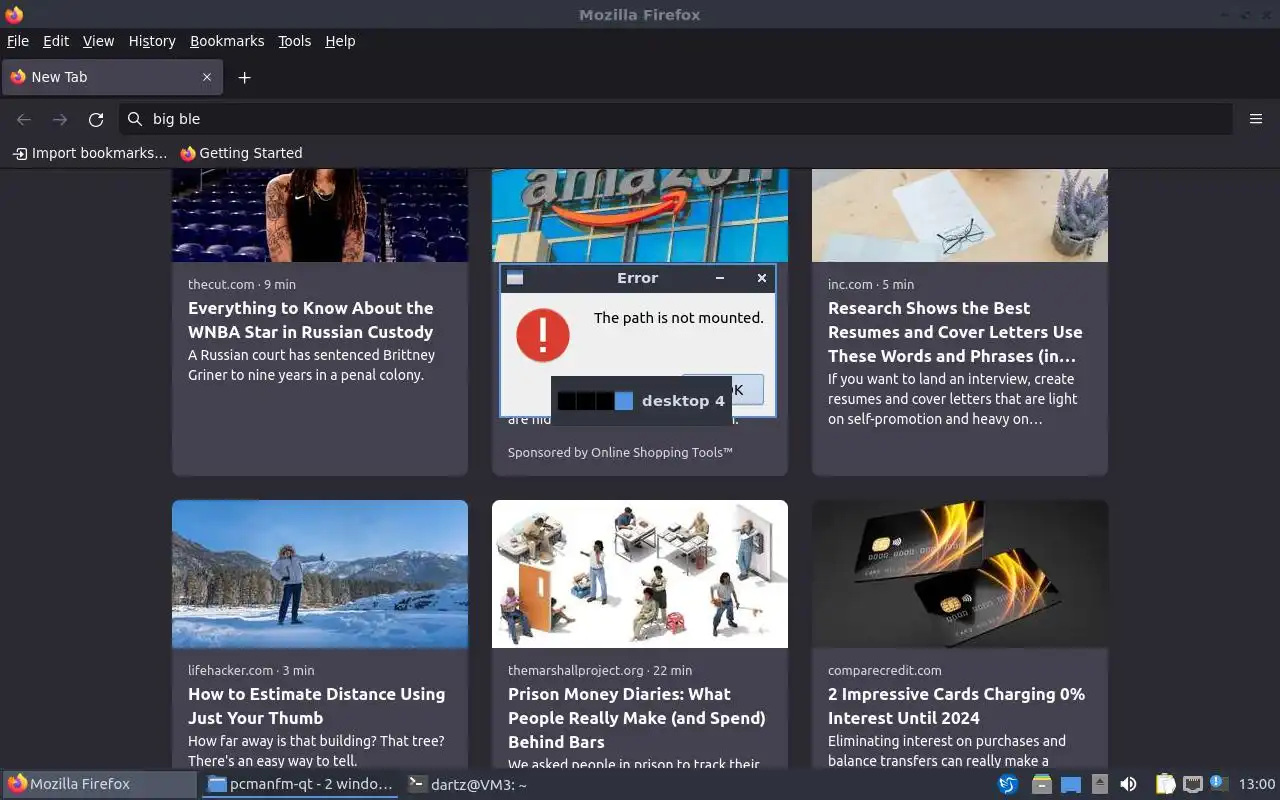This screenshot has height=800, width=1280.
Task: Click the search magnifier icon in address bar
Action: click(135, 119)
